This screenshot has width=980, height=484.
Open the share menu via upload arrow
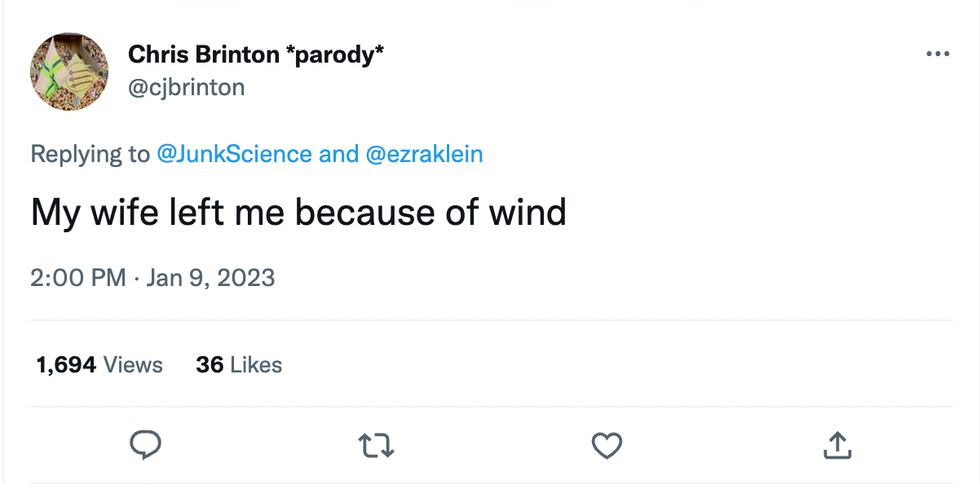click(x=837, y=444)
